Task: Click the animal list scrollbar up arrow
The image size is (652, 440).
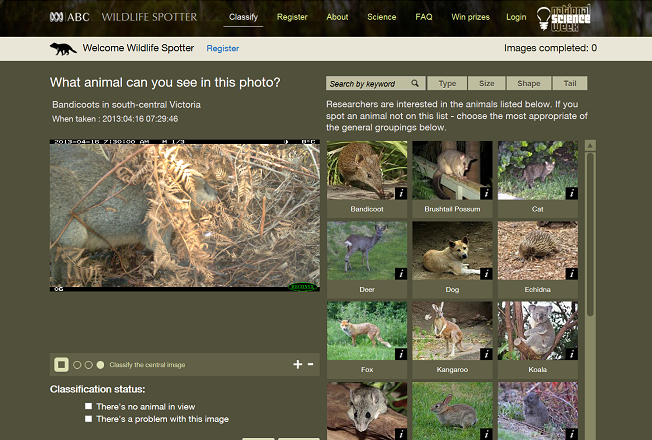Action: click(x=592, y=145)
